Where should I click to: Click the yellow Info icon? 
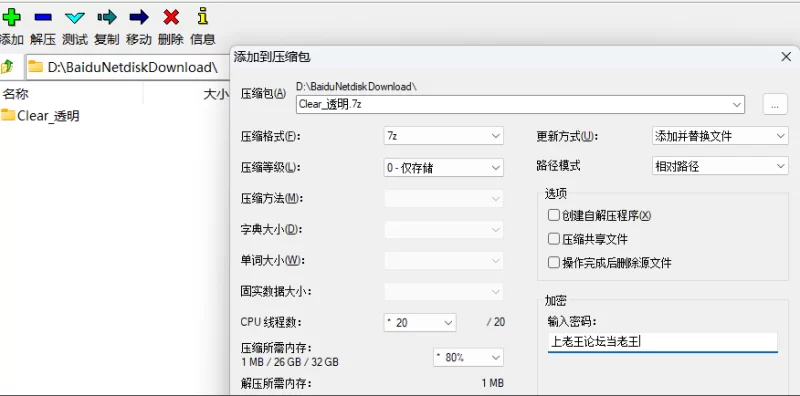(x=203, y=16)
